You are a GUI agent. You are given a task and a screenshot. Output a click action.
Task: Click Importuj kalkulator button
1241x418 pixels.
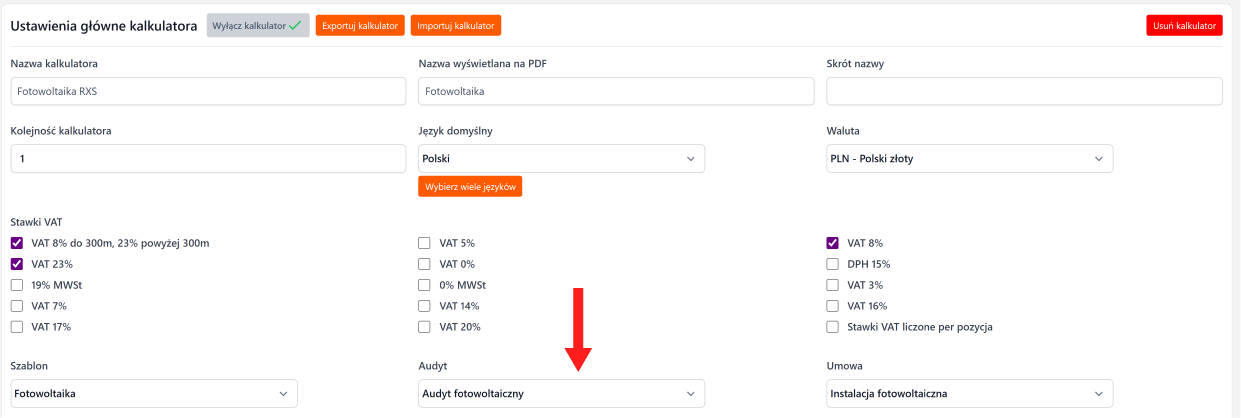455,26
